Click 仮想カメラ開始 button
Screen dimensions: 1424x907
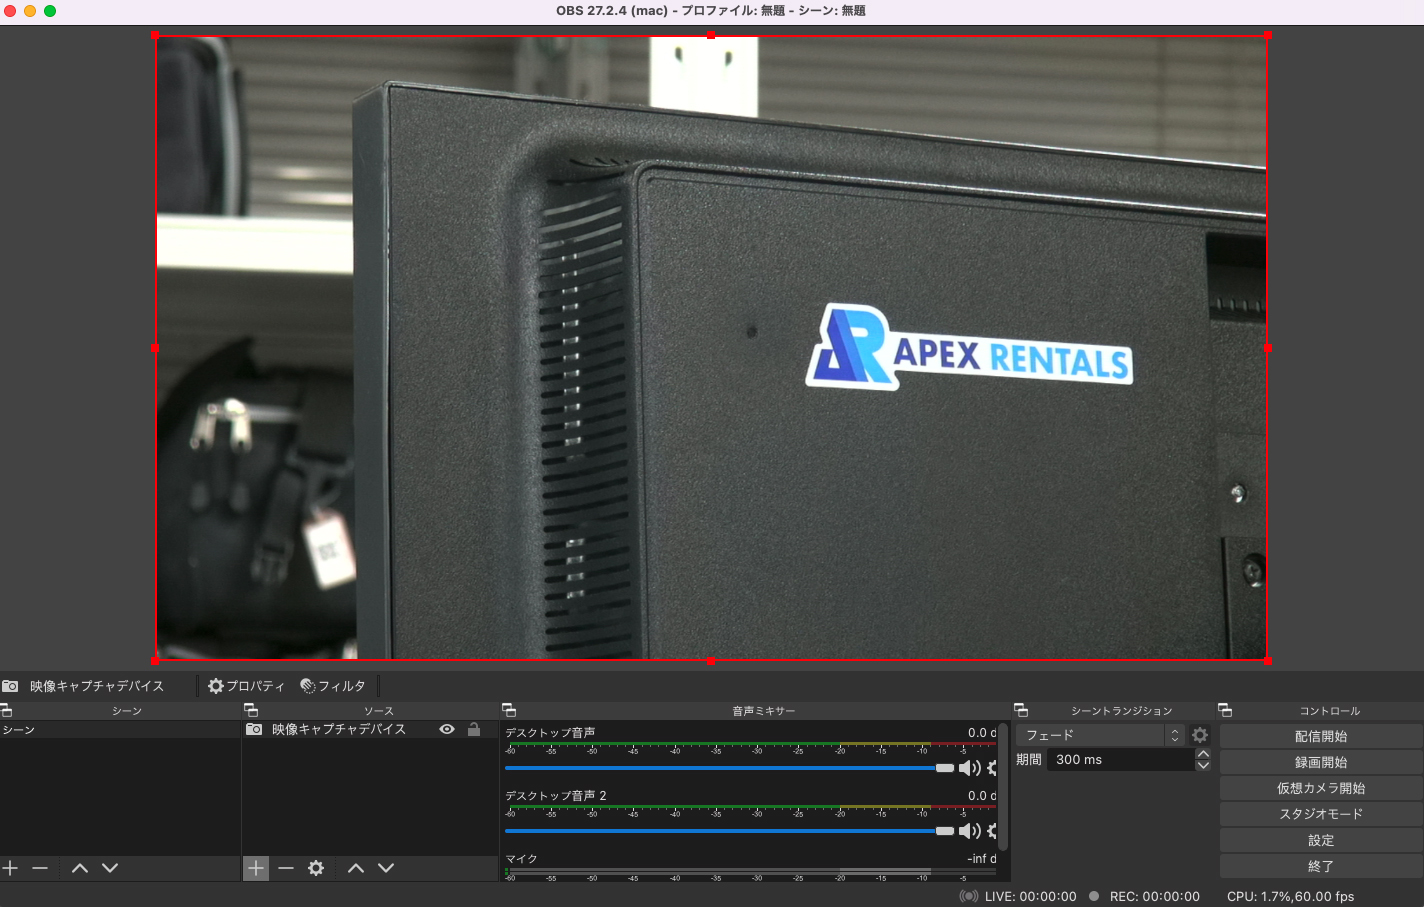(1321, 788)
